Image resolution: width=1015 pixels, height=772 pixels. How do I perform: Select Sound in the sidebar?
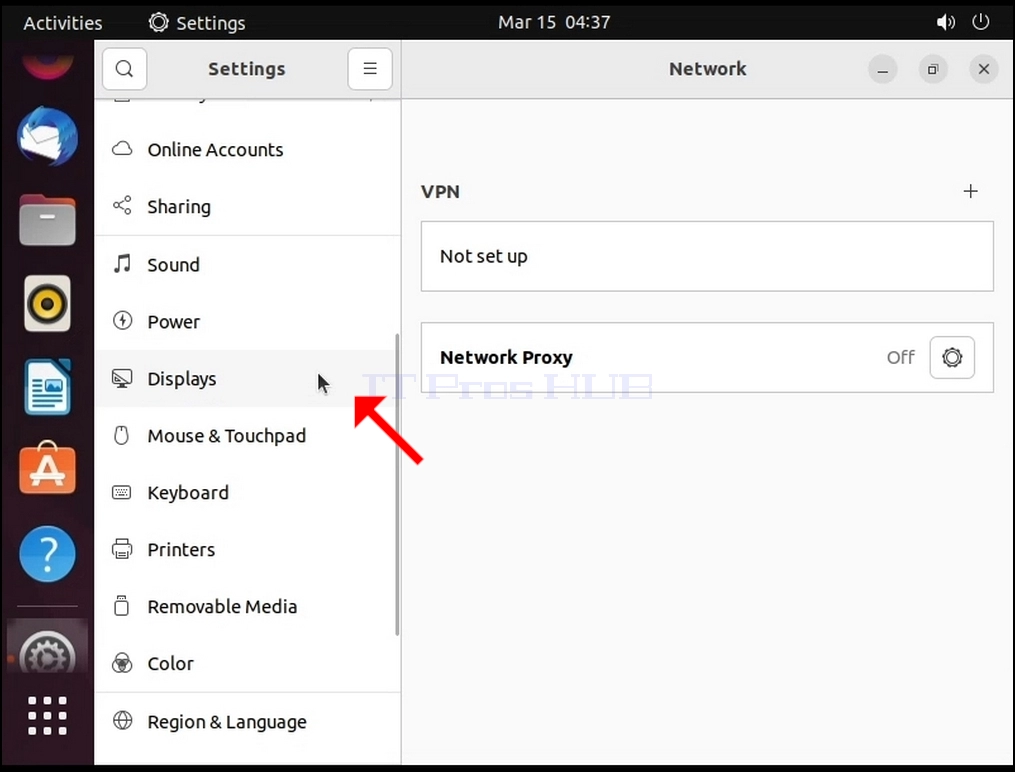246,265
